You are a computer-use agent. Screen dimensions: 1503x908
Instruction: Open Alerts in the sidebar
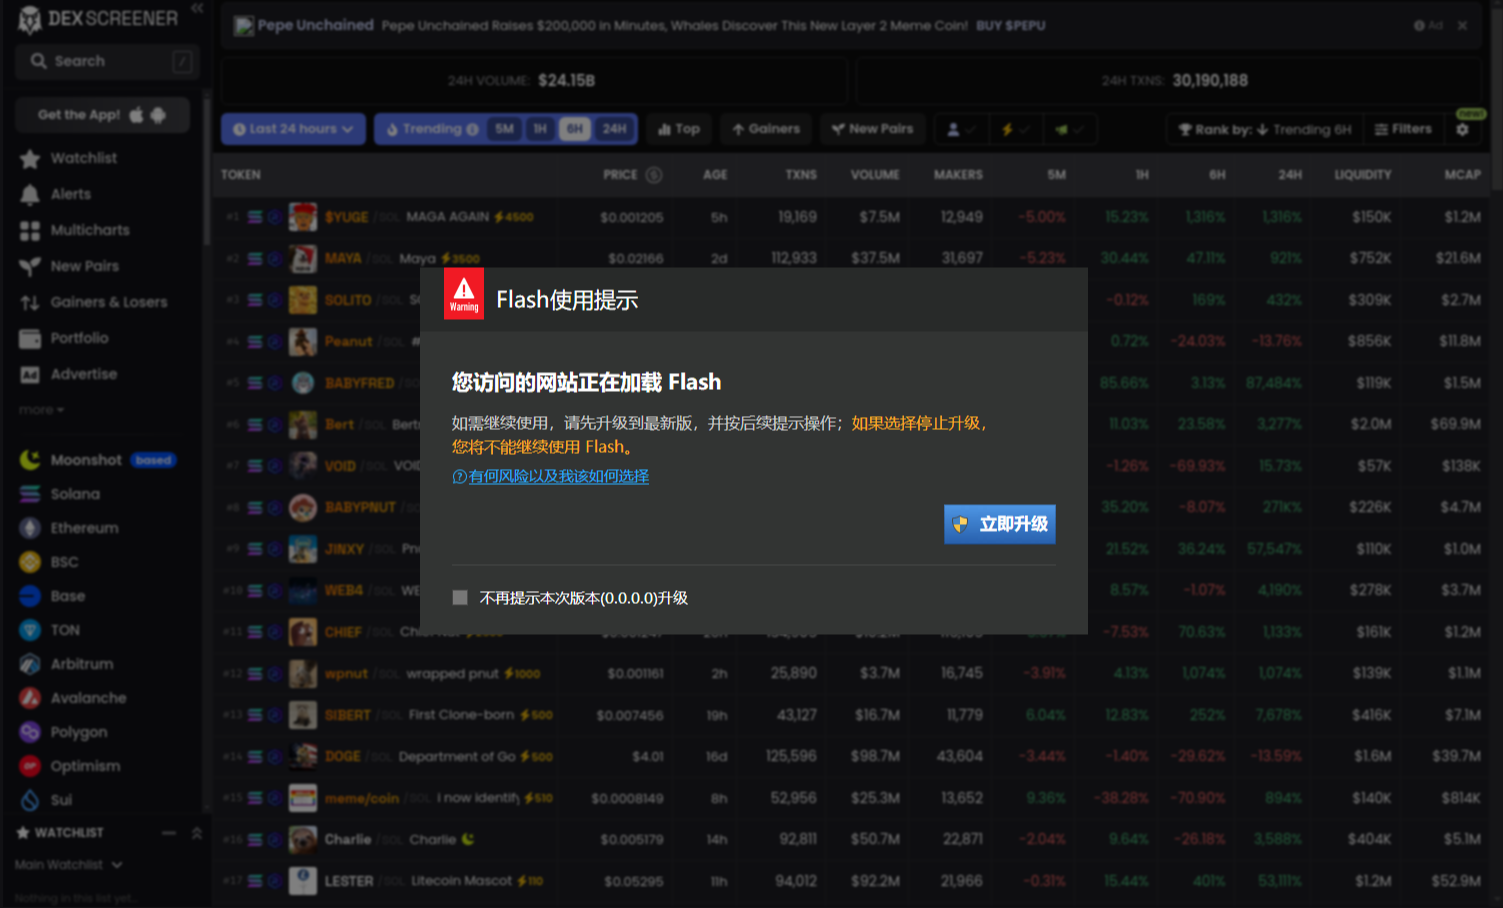coord(70,194)
